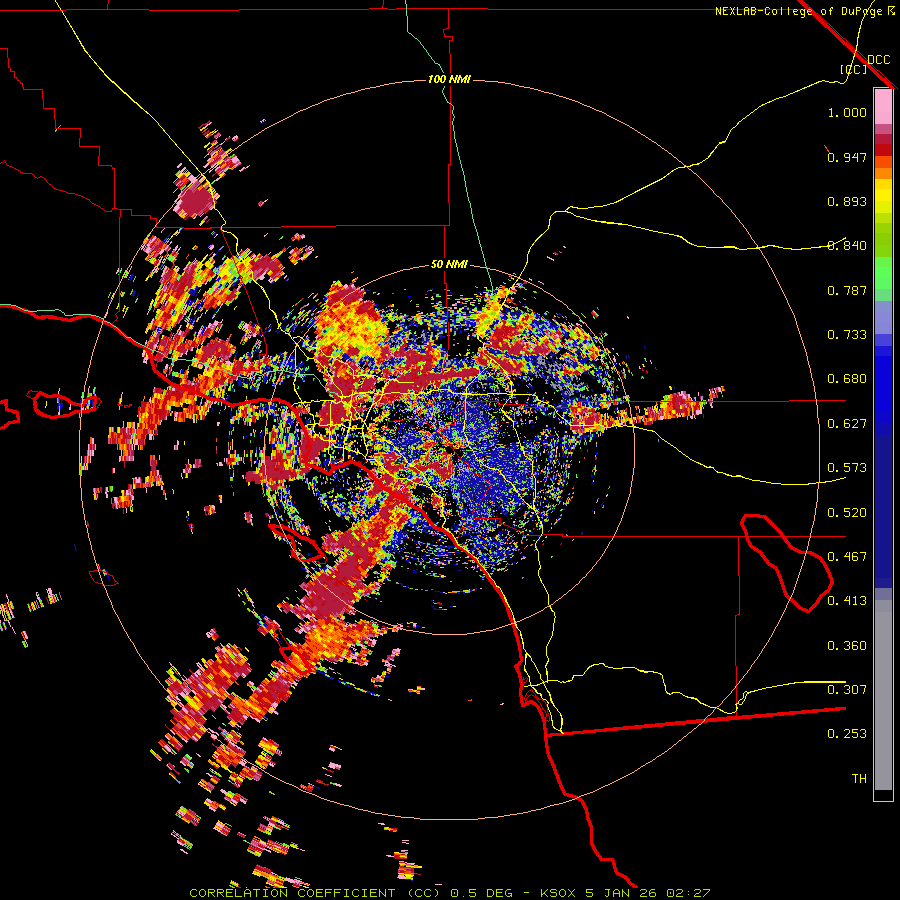This screenshot has height=900, width=900.
Task: Select the 0.467 scale value
Action: click(847, 557)
